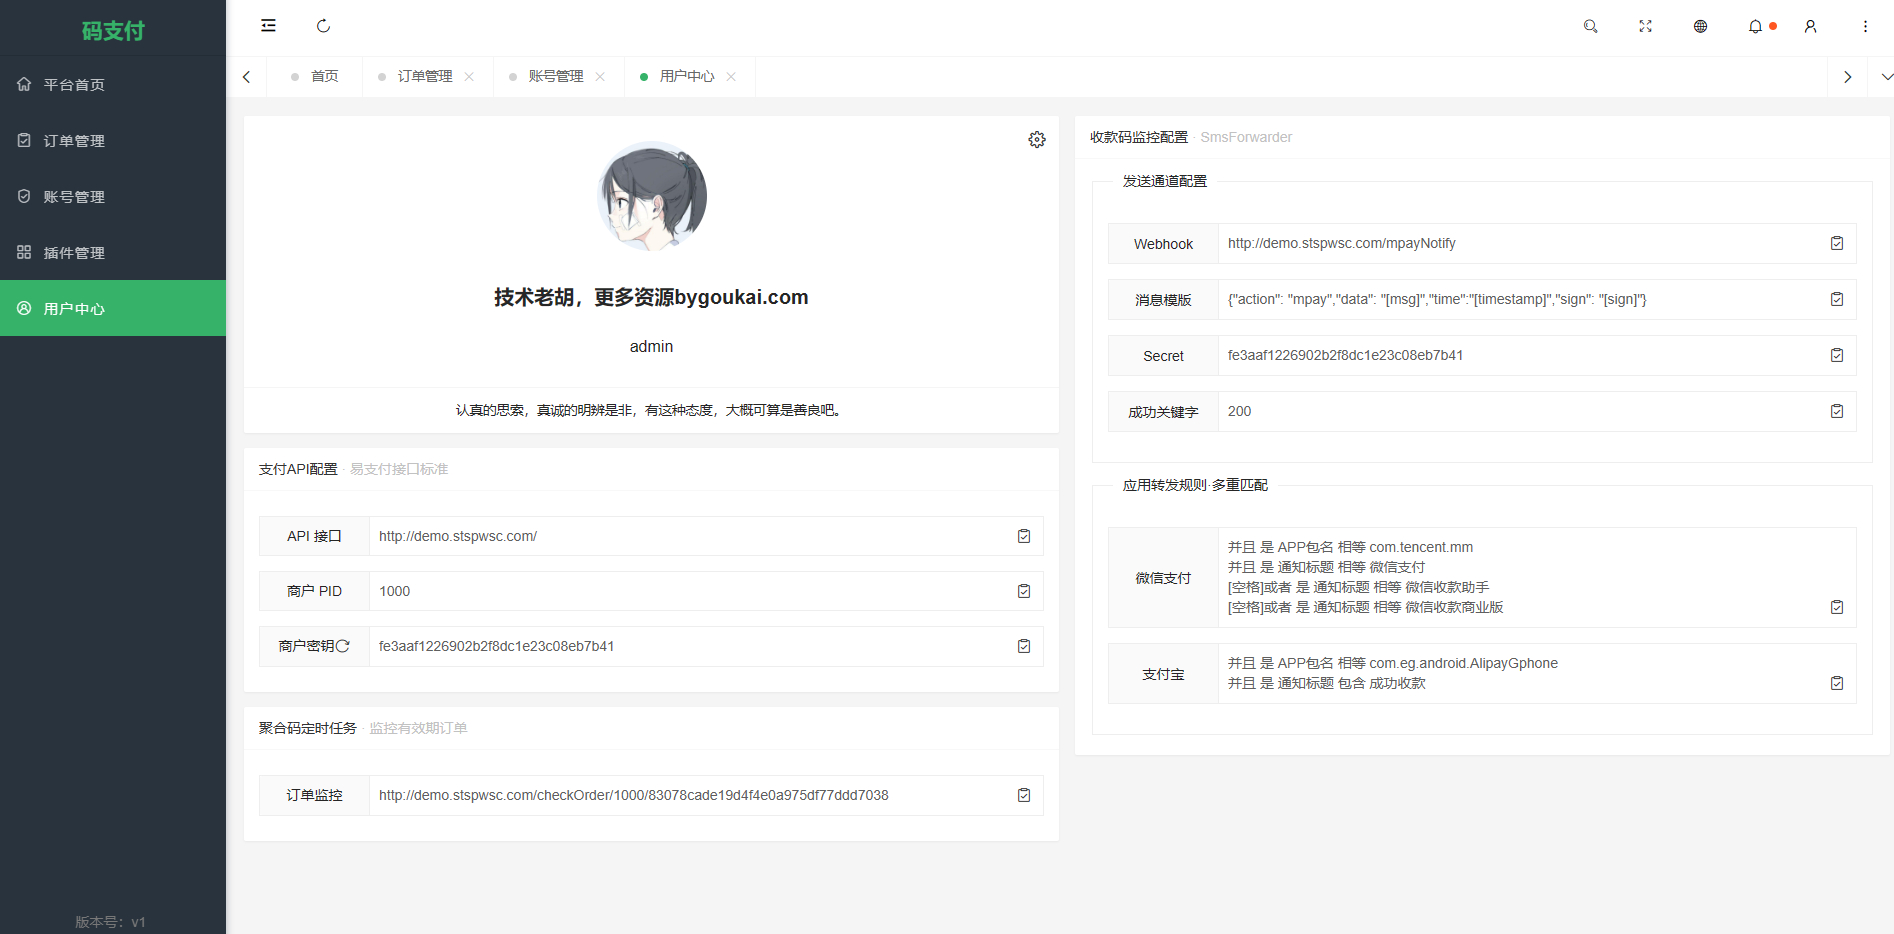Close the 账号管理 tab

click(x=600, y=77)
